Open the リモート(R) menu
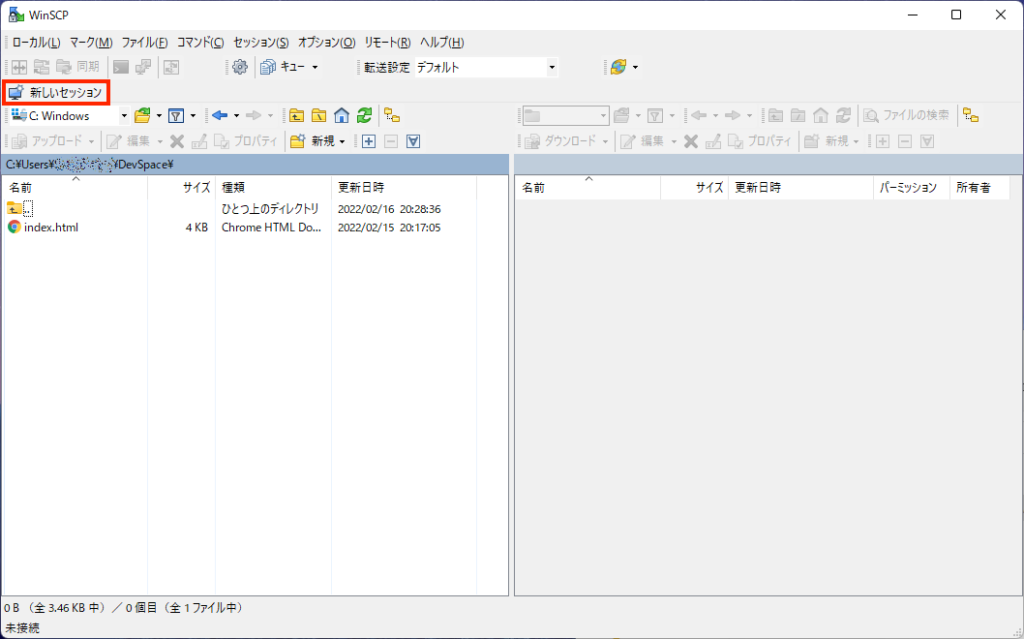The width and height of the screenshot is (1024, 639). 388,42
